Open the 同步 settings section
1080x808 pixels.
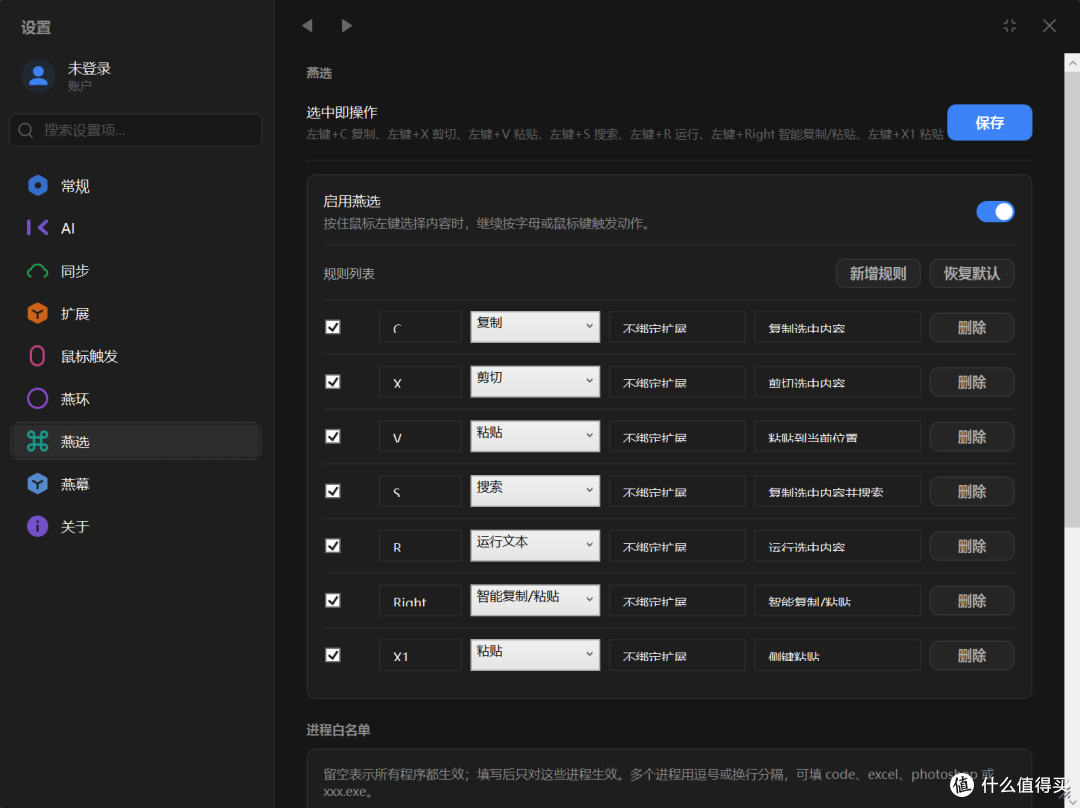coord(136,271)
